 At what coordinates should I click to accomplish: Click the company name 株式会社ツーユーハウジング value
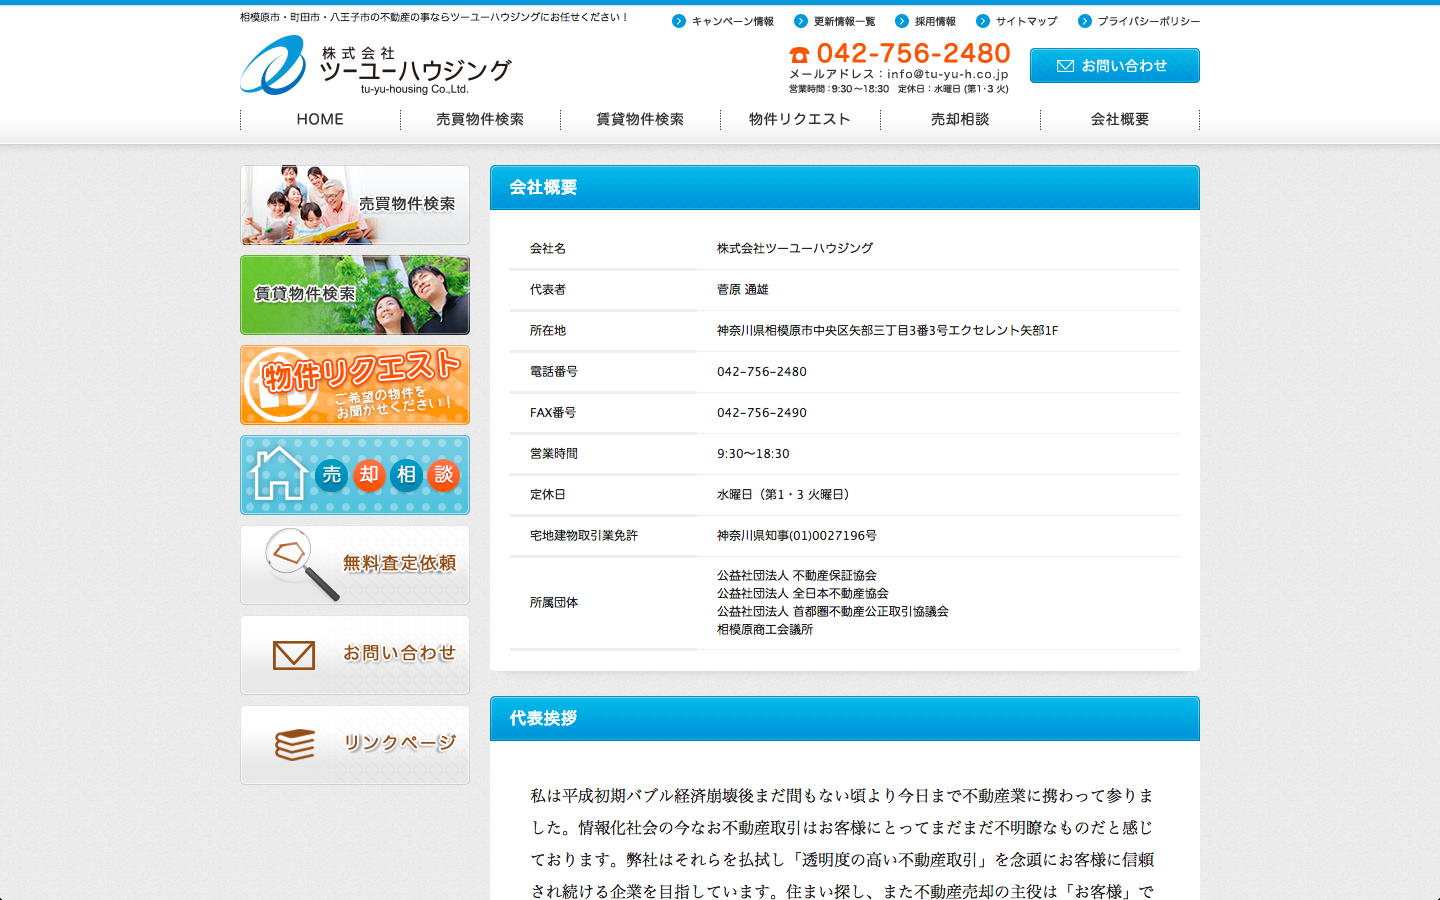(x=795, y=248)
